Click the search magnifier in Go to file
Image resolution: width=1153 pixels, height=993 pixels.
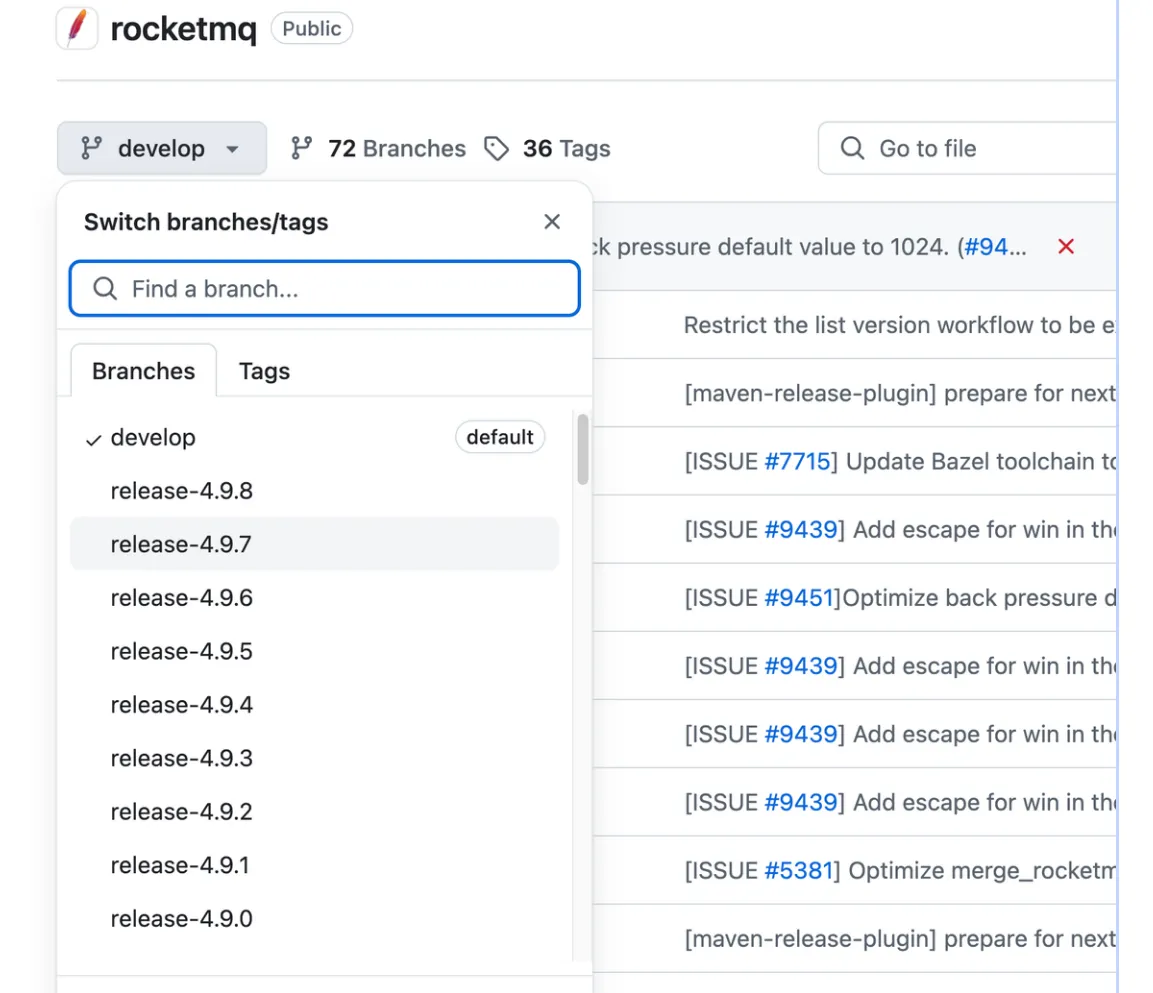pyautogui.click(x=852, y=148)
